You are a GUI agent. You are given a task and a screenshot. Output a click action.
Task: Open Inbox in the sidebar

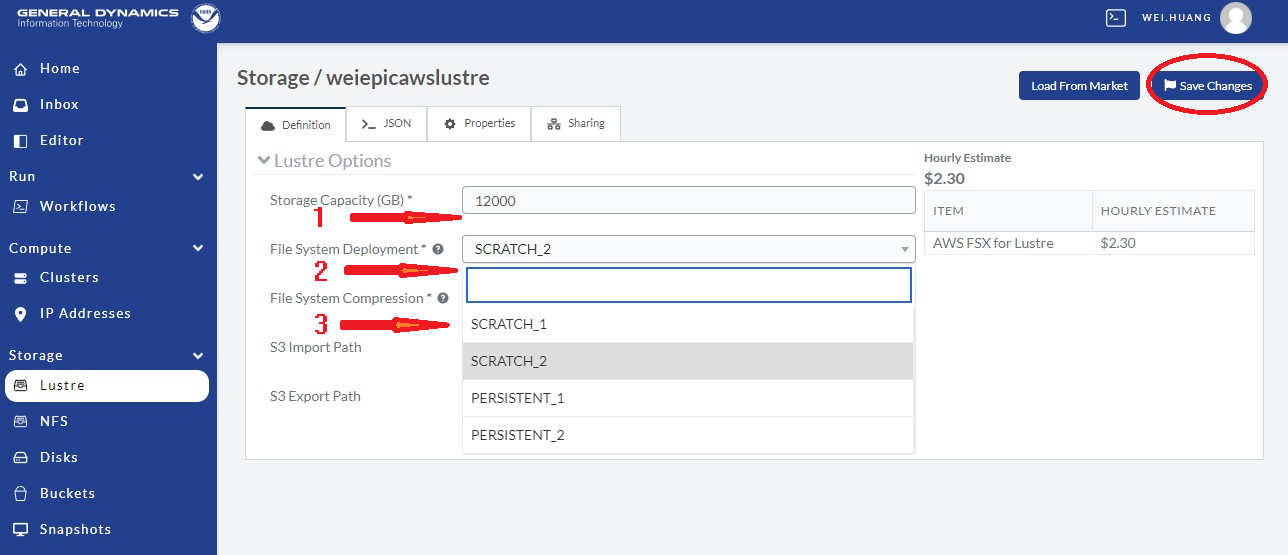59,105
